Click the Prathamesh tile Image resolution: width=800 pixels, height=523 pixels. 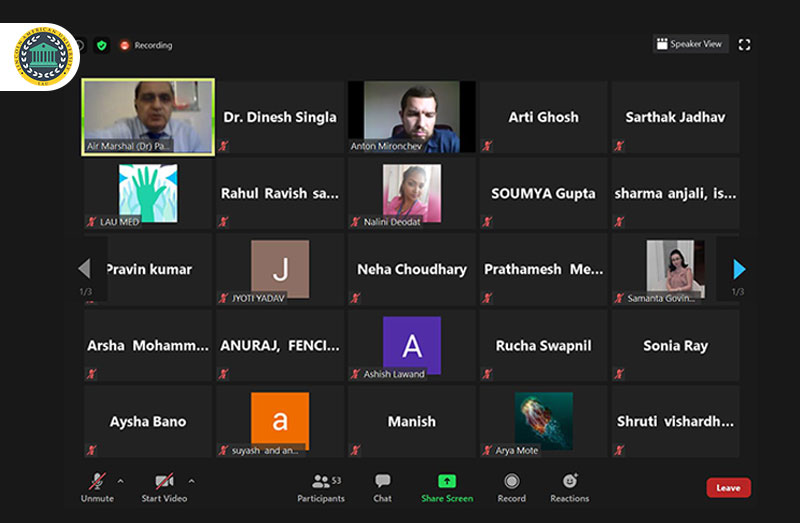[543, 269]
